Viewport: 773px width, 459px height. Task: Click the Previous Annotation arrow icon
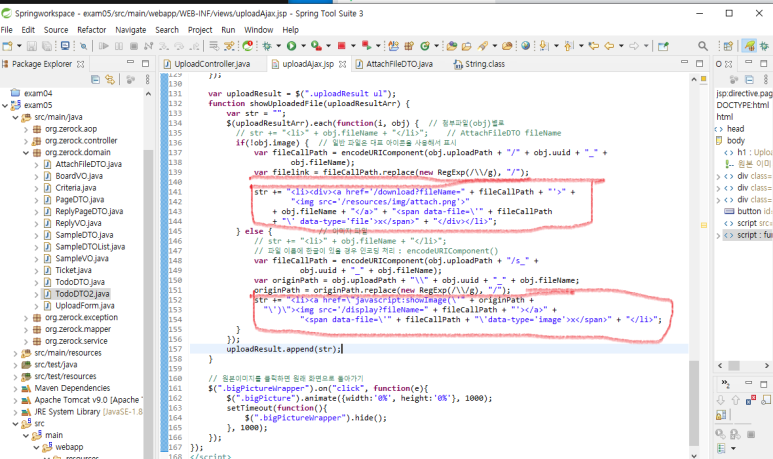(x=569, y=46)
